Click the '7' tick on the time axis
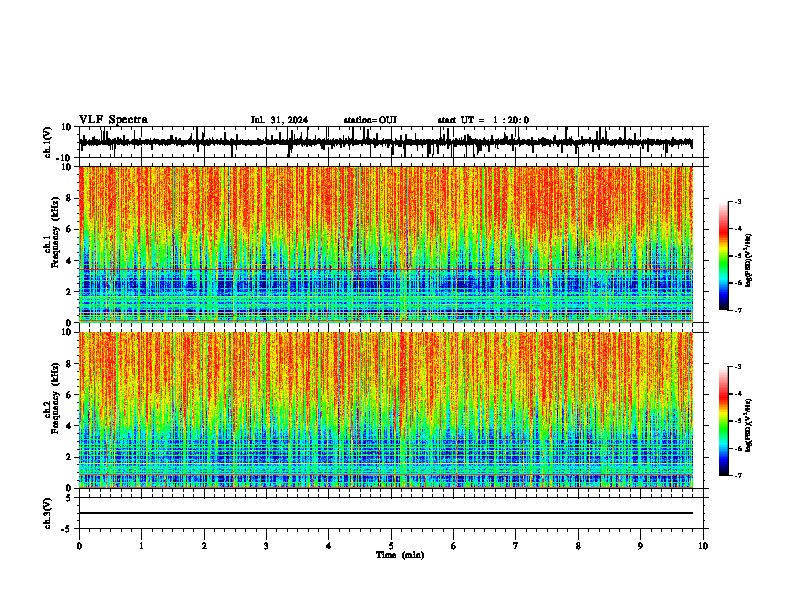The image size is (792, 612). 516,546
